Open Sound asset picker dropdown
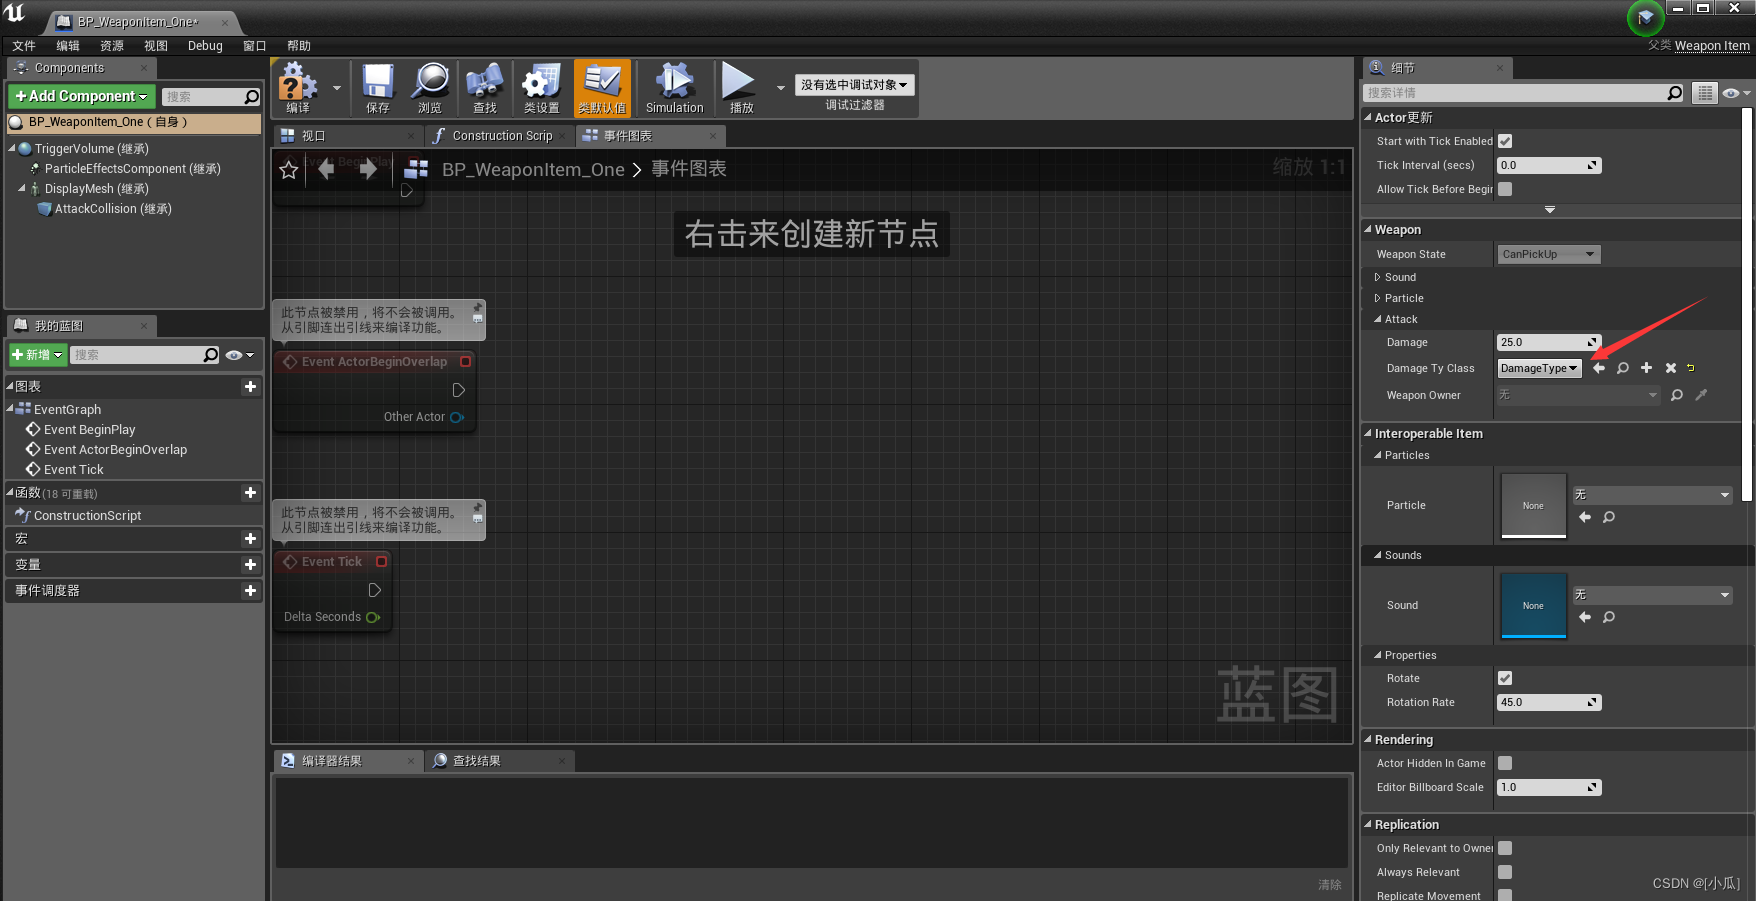This screenshot has height=901, width=1756. pyautogui.click(x=1652, y=595)
